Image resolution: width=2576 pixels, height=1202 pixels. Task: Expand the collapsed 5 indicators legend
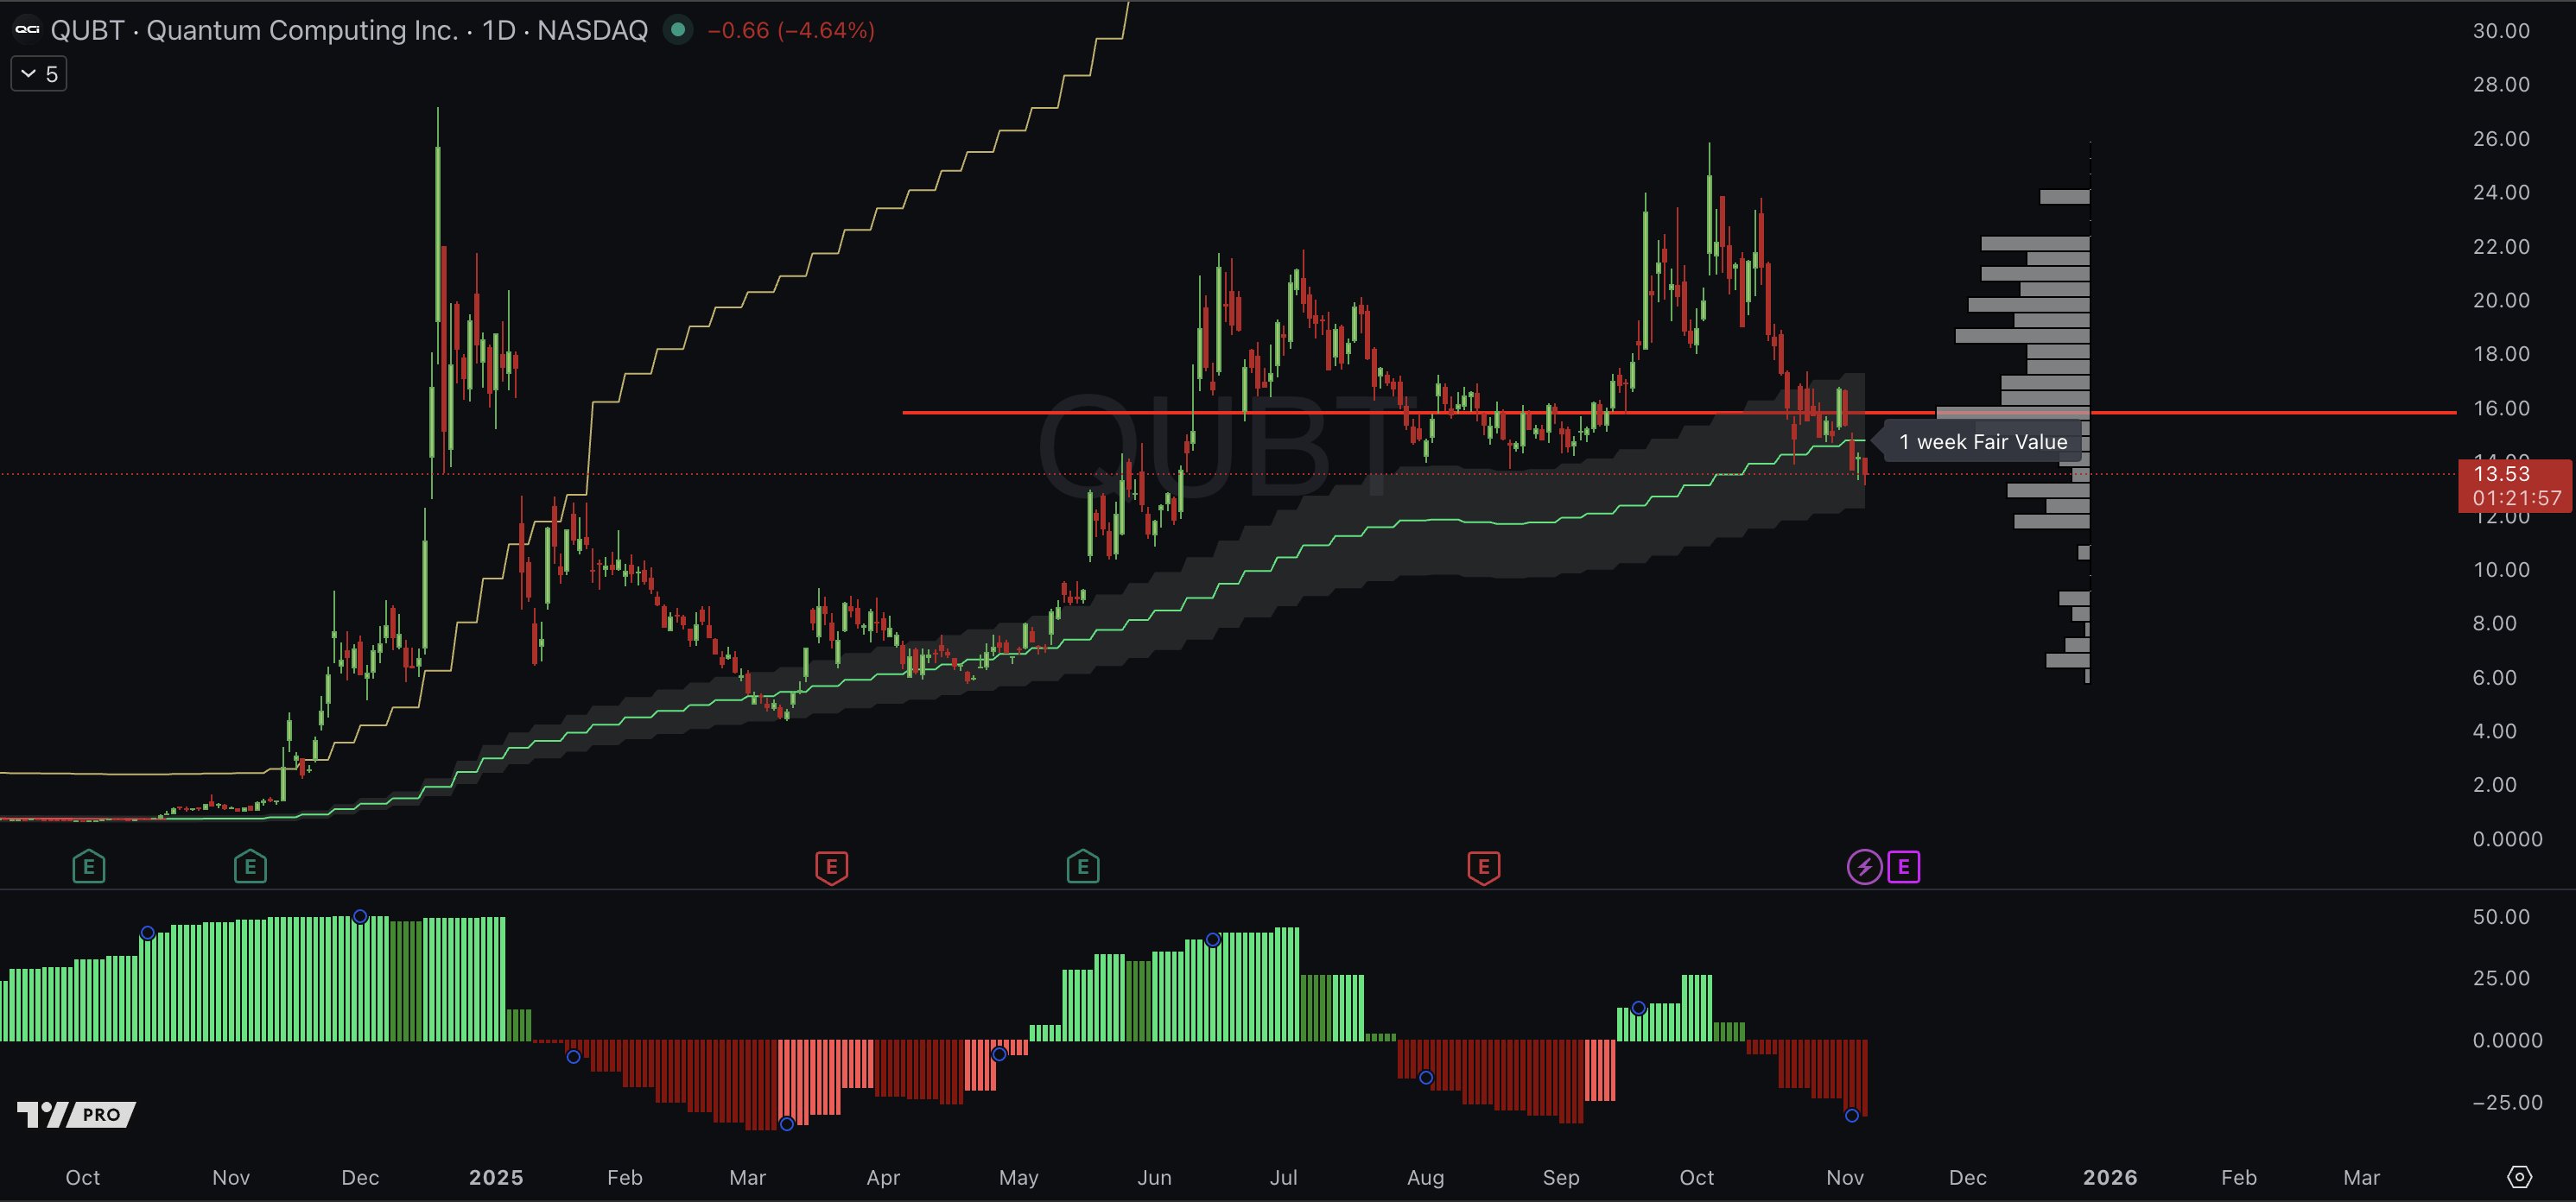pos(39,74)
